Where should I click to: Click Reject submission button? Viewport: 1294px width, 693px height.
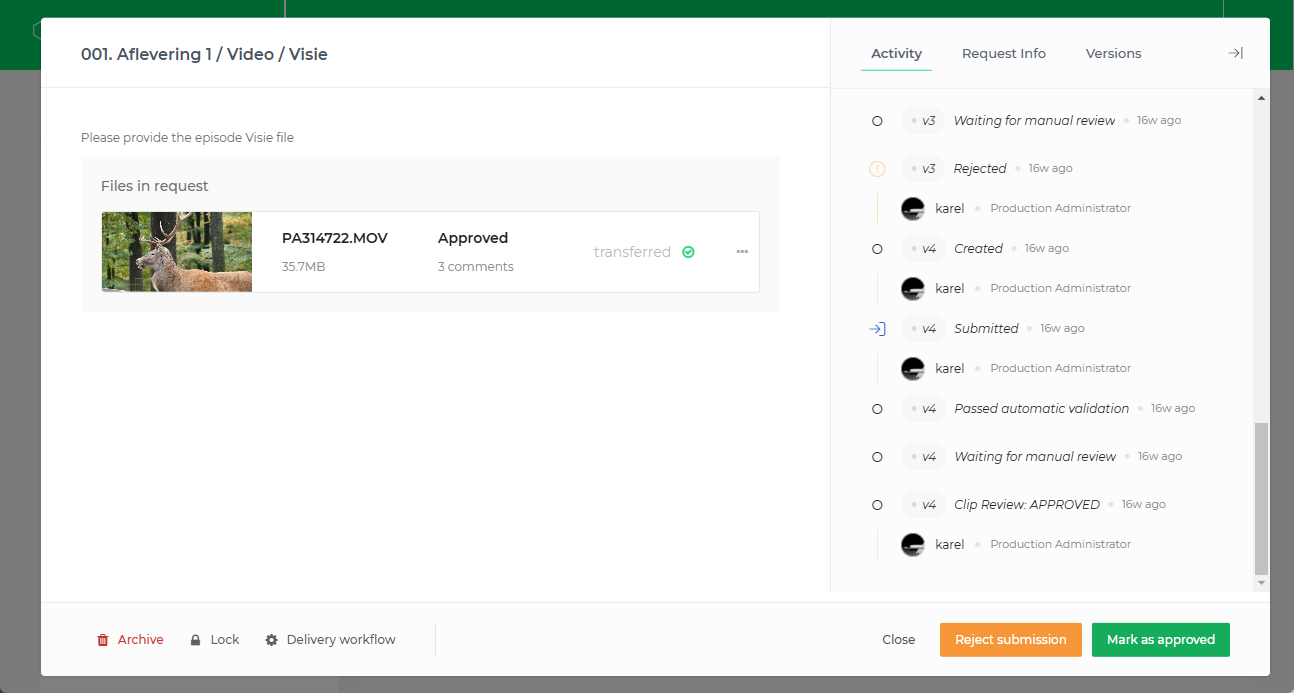tap(1011, 640)
